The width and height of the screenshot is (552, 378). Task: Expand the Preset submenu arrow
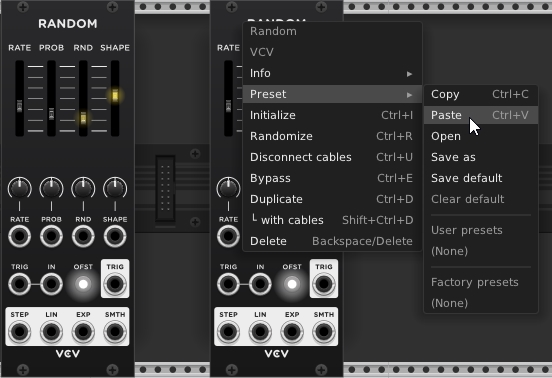tap(409, 95)
